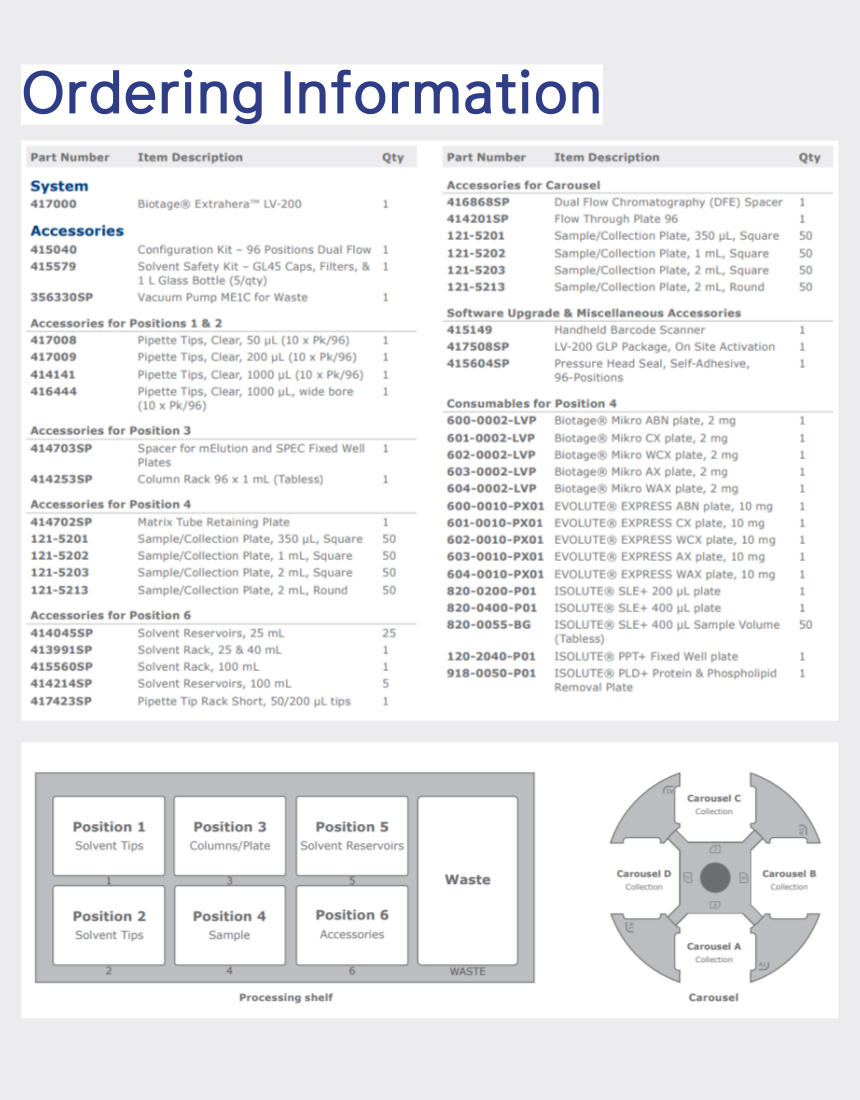Image resolution: width=860 pixels, height=1100 pixels.
Task: Select Carousel C Collection segment
Action: (714, 804)
